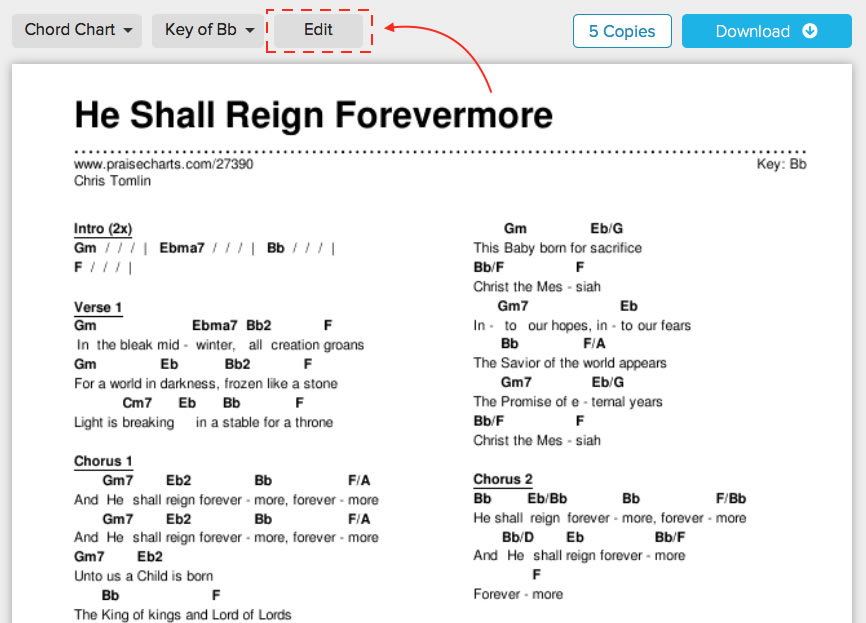866x623 pixels.
Task: Select the Chorus 1 section heading
Action: (103, 461)
